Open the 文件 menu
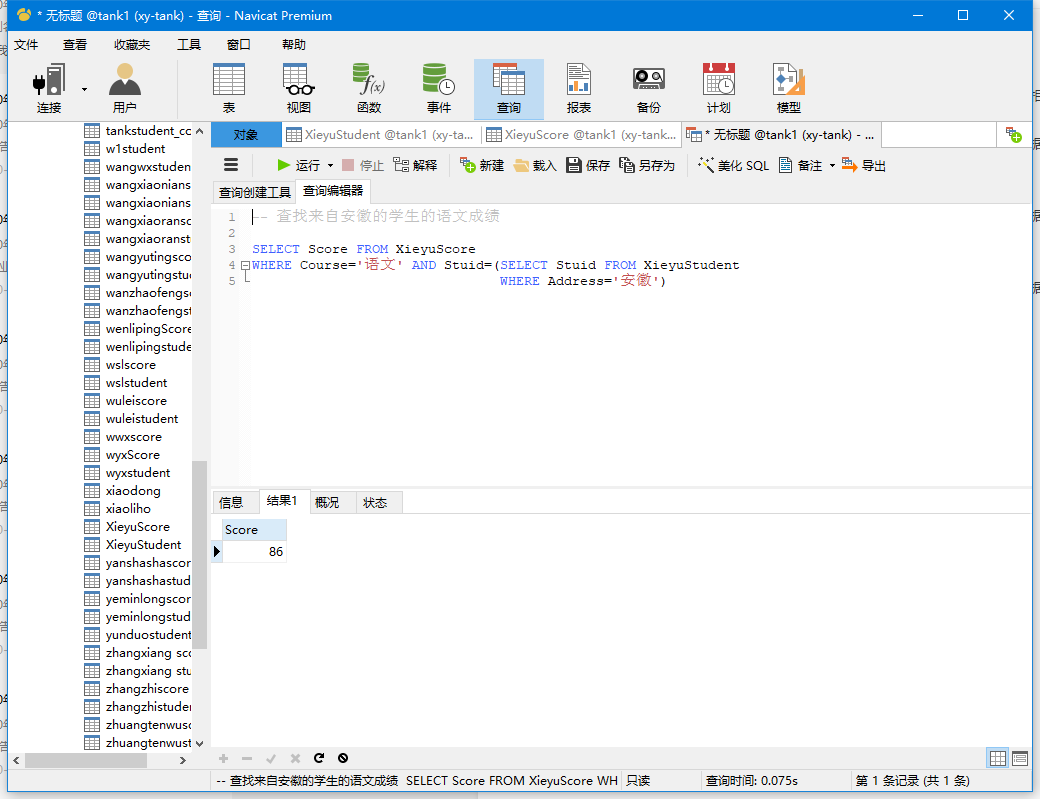 26,44
